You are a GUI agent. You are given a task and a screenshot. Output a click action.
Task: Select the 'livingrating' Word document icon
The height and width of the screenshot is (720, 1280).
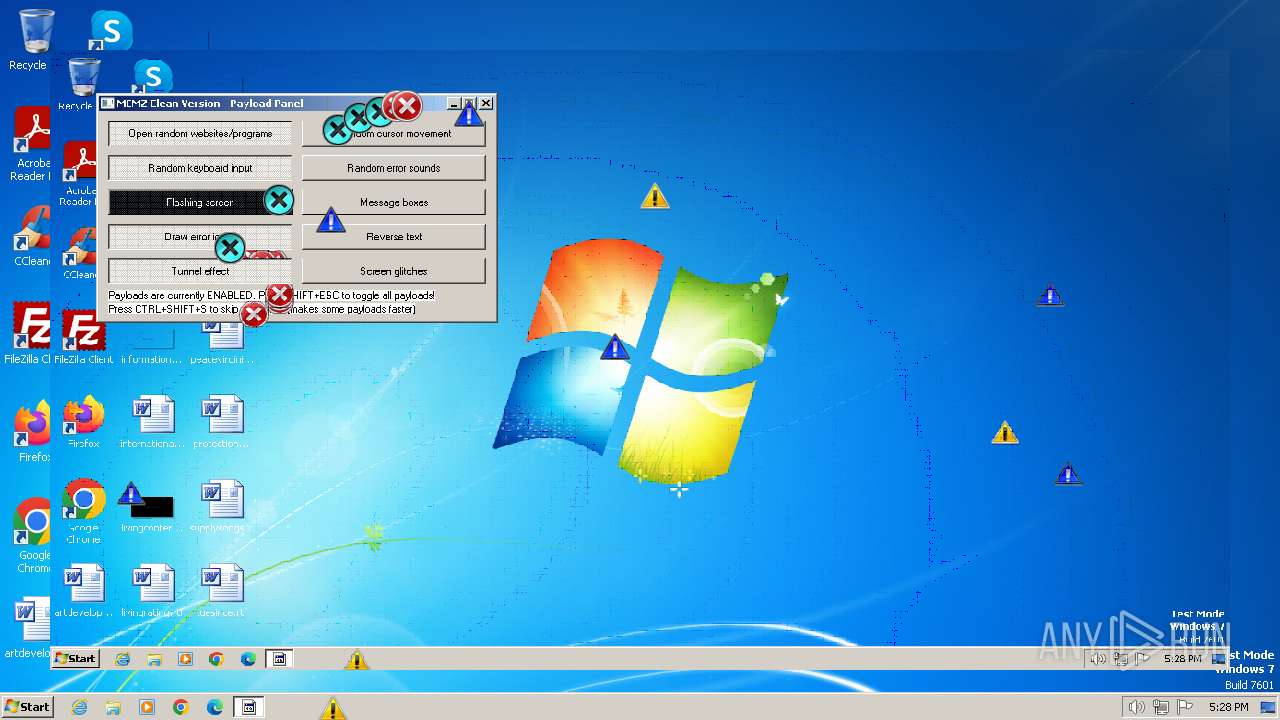(153, 590)
